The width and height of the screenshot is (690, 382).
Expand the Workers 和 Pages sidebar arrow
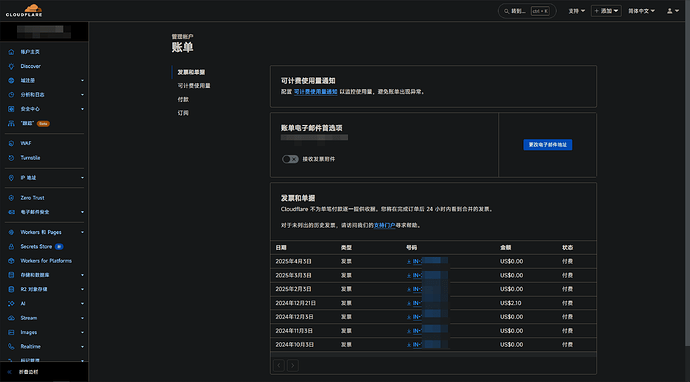click(x=82, y=232)
